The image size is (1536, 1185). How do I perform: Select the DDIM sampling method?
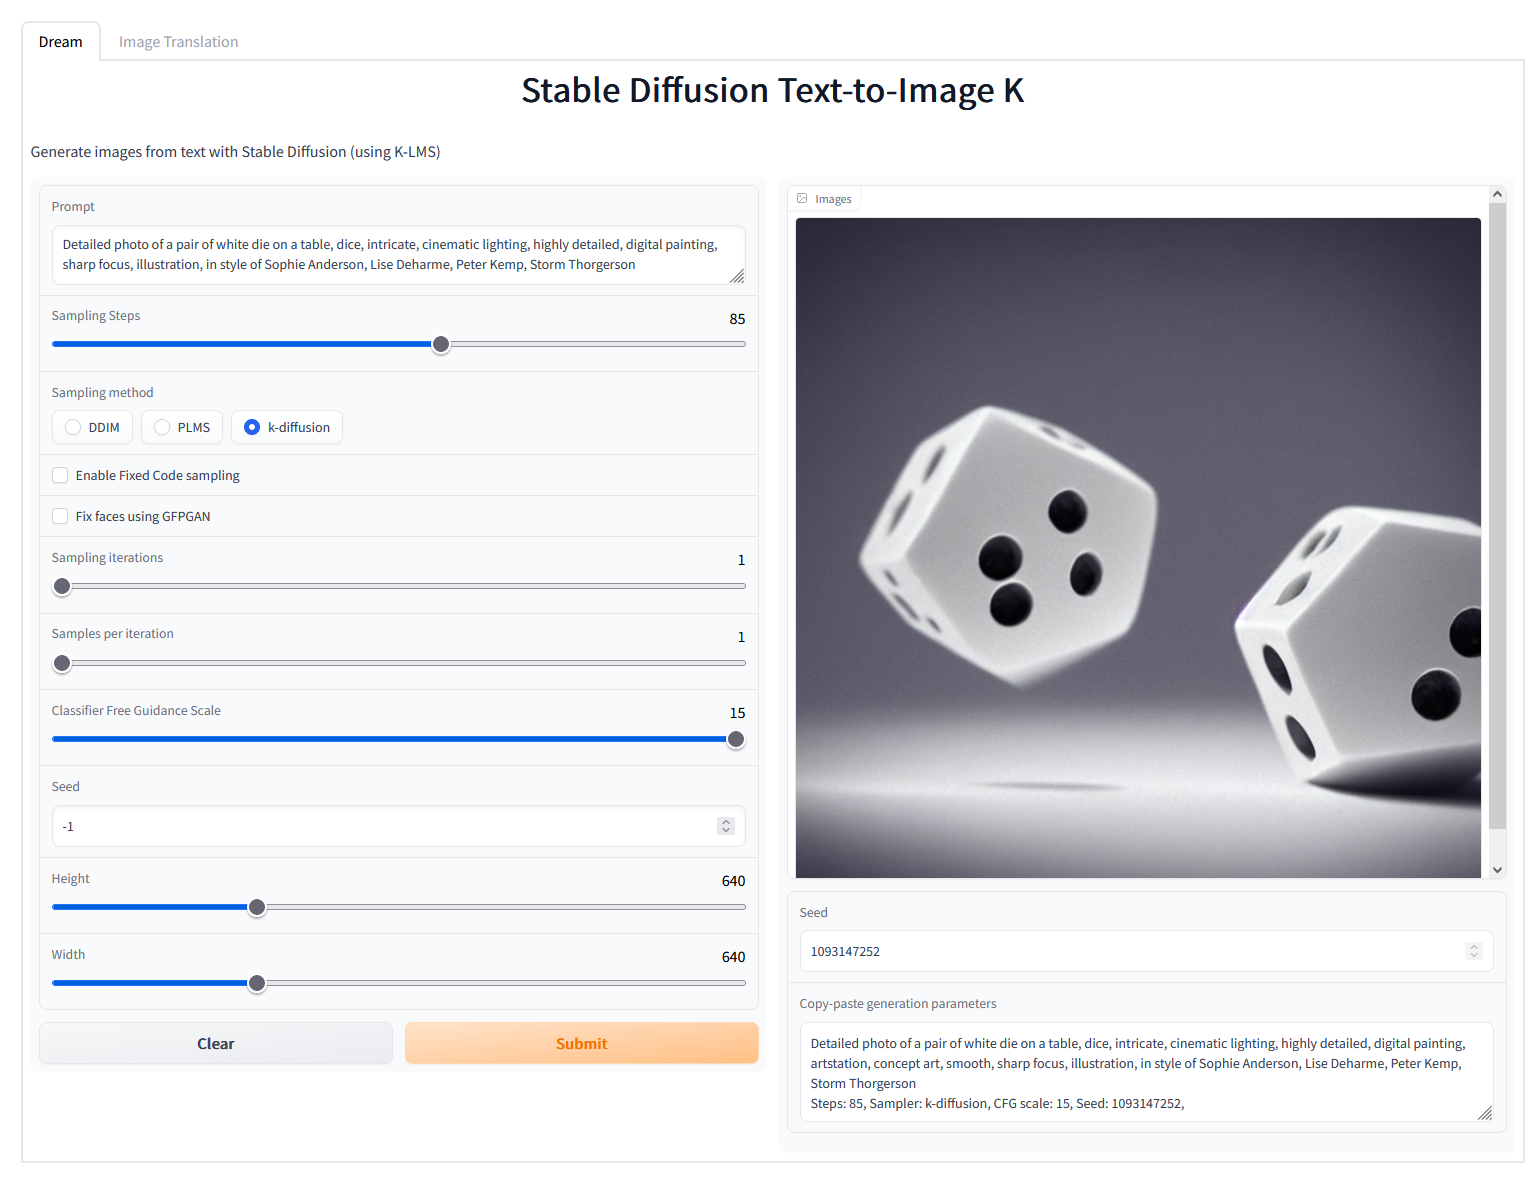[x=73, y=427]
